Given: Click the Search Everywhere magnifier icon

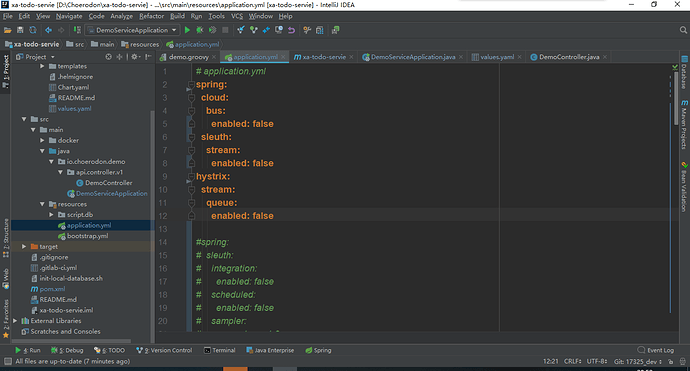Looking at the screenshot, I should [683, 30].
